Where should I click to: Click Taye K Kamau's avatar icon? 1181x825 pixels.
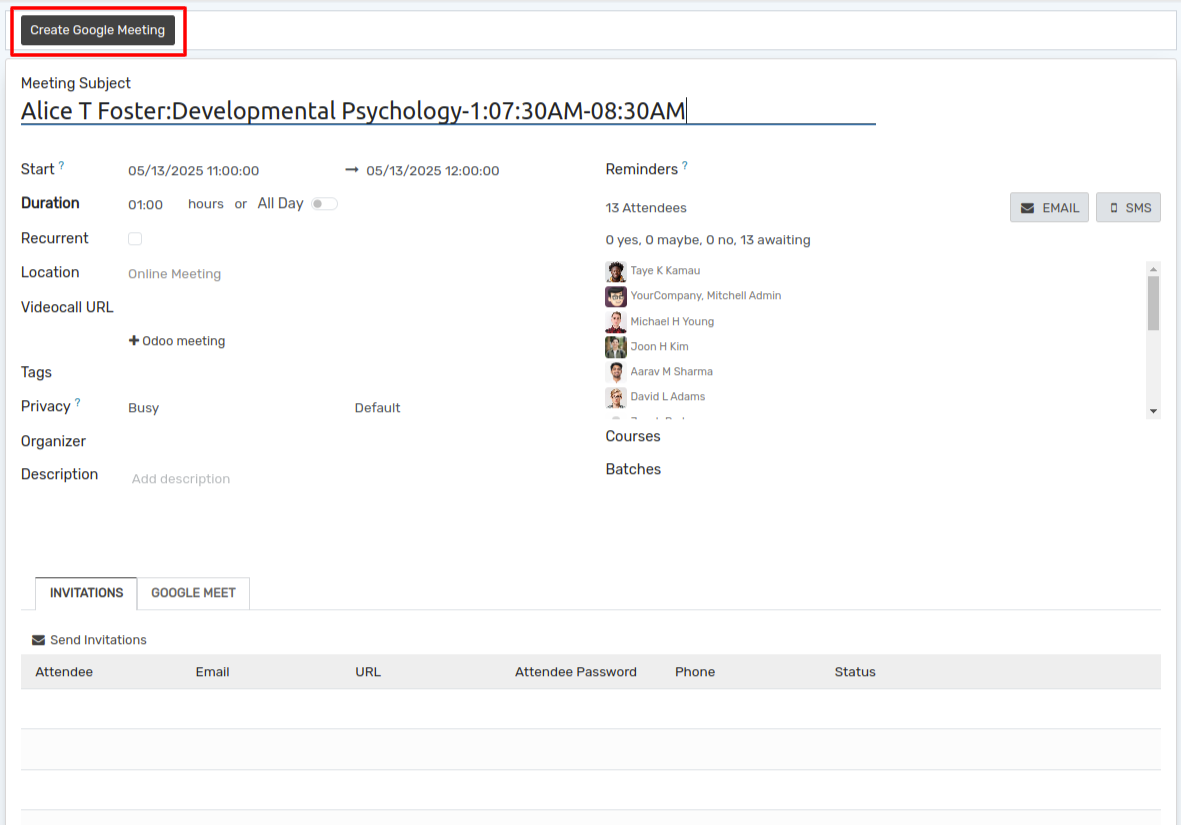tap(615, 271)
